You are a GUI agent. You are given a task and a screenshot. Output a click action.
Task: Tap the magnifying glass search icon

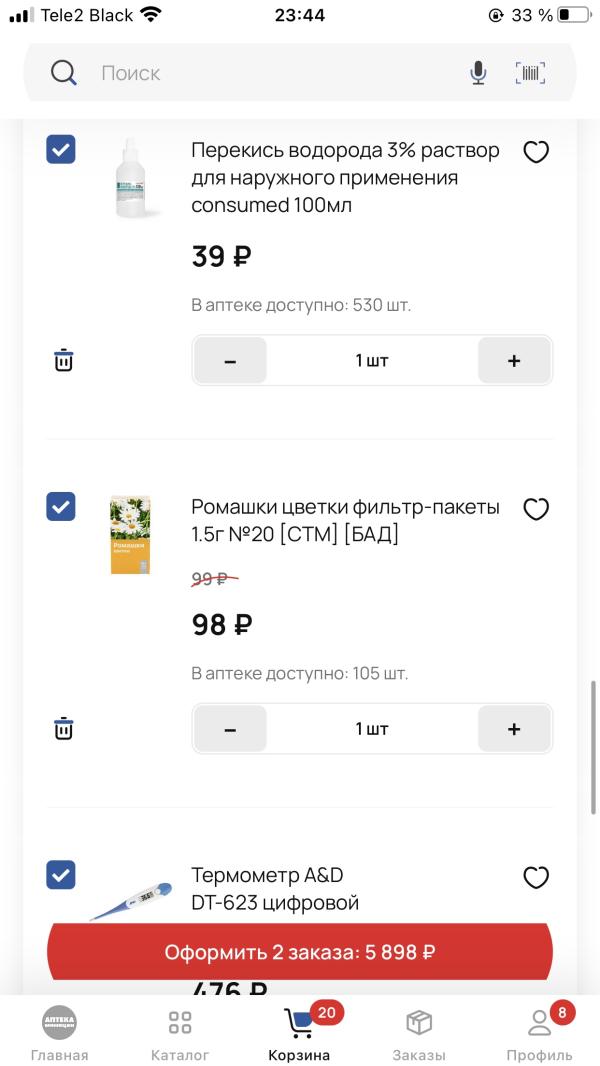click(64, 73)
